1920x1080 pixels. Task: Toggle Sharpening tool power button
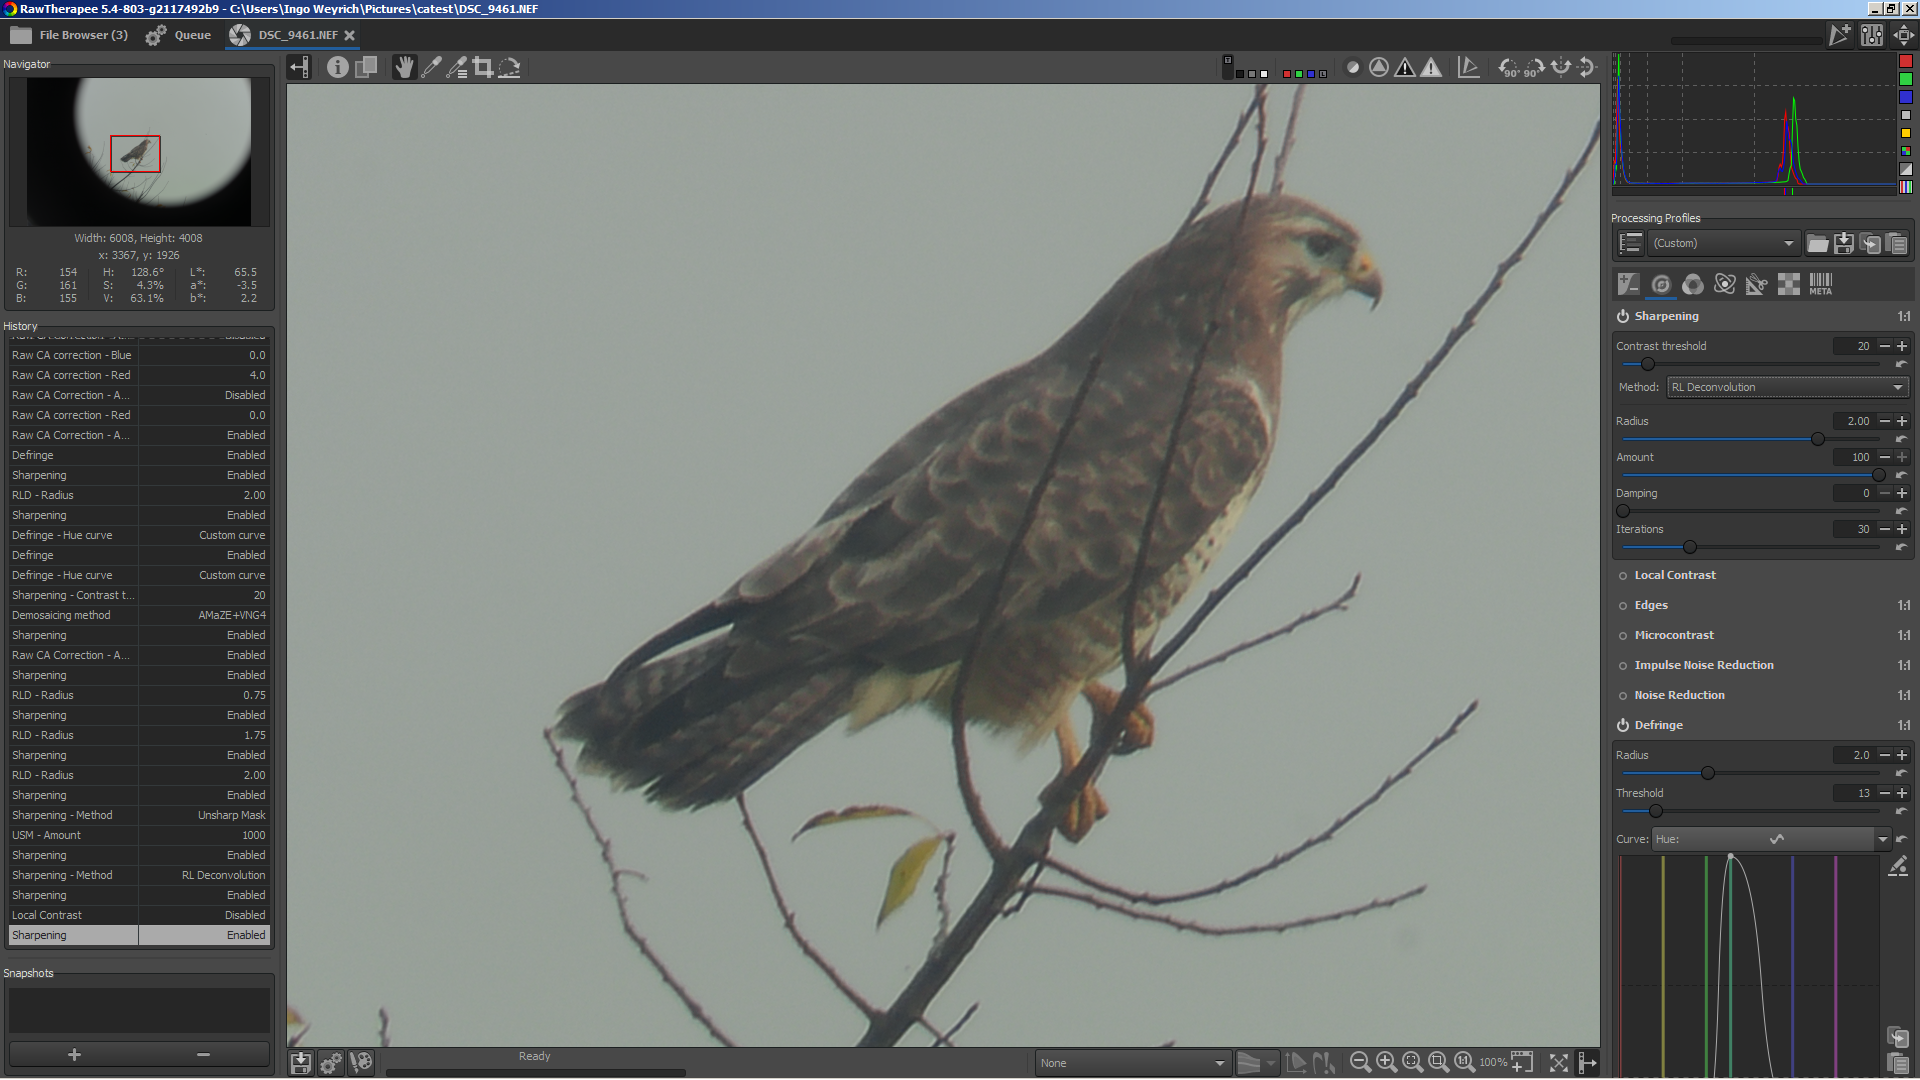[1623, 316]
